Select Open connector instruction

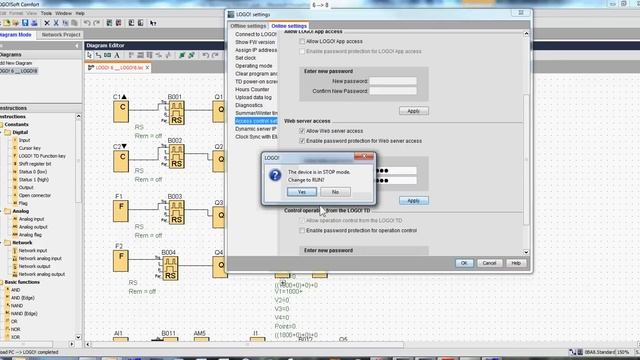click(35, 195)
